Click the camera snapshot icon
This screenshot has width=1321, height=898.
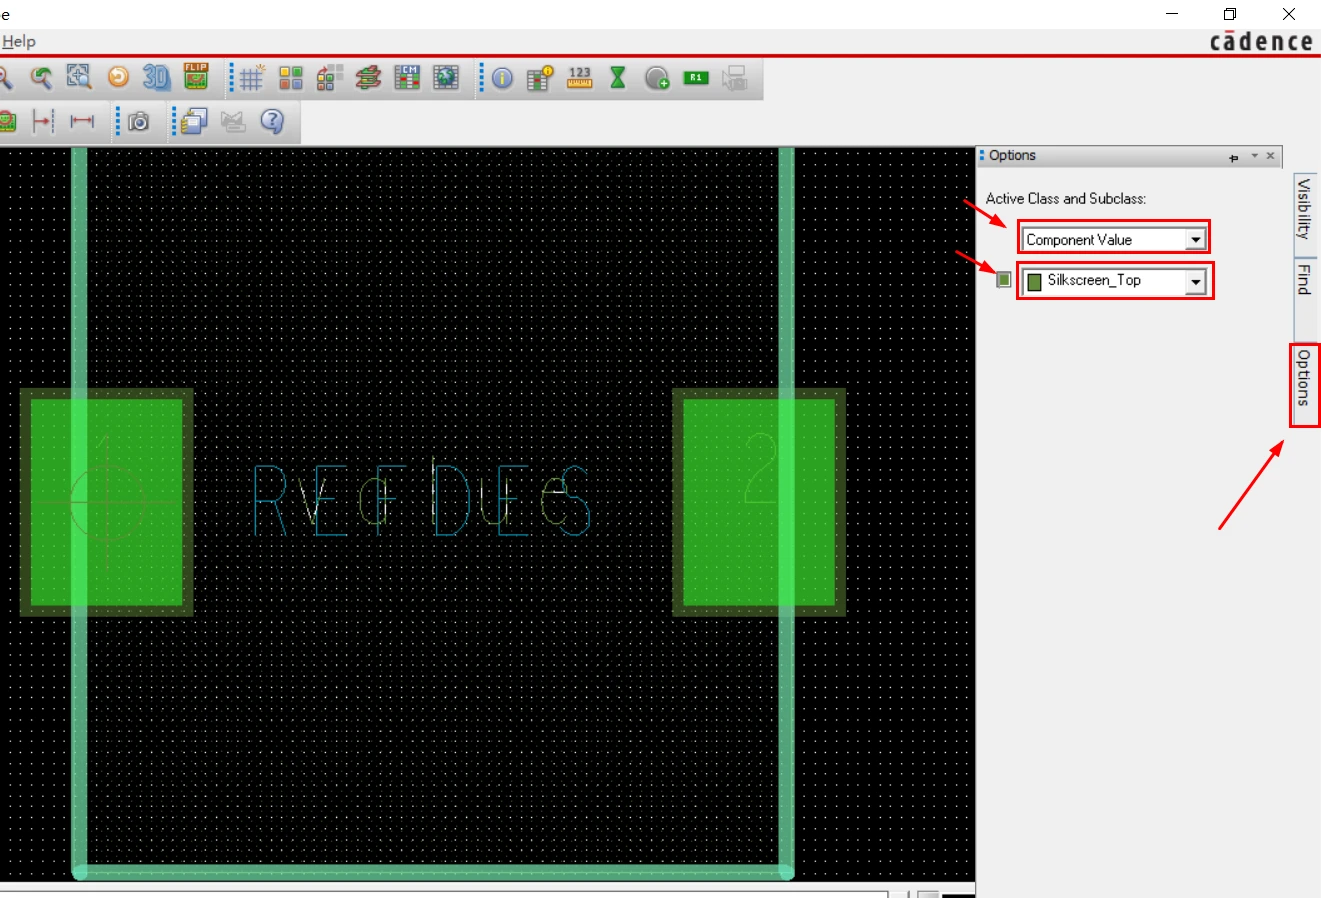(139, 122)
